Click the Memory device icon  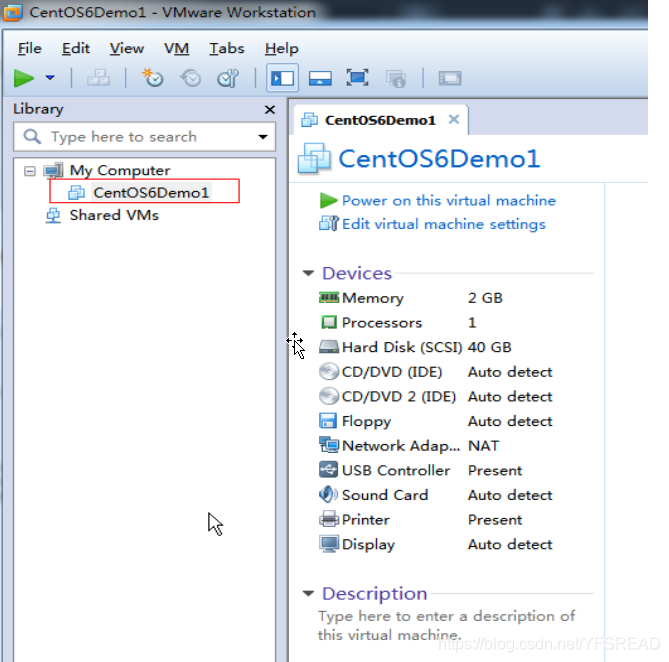coord(329,297)
